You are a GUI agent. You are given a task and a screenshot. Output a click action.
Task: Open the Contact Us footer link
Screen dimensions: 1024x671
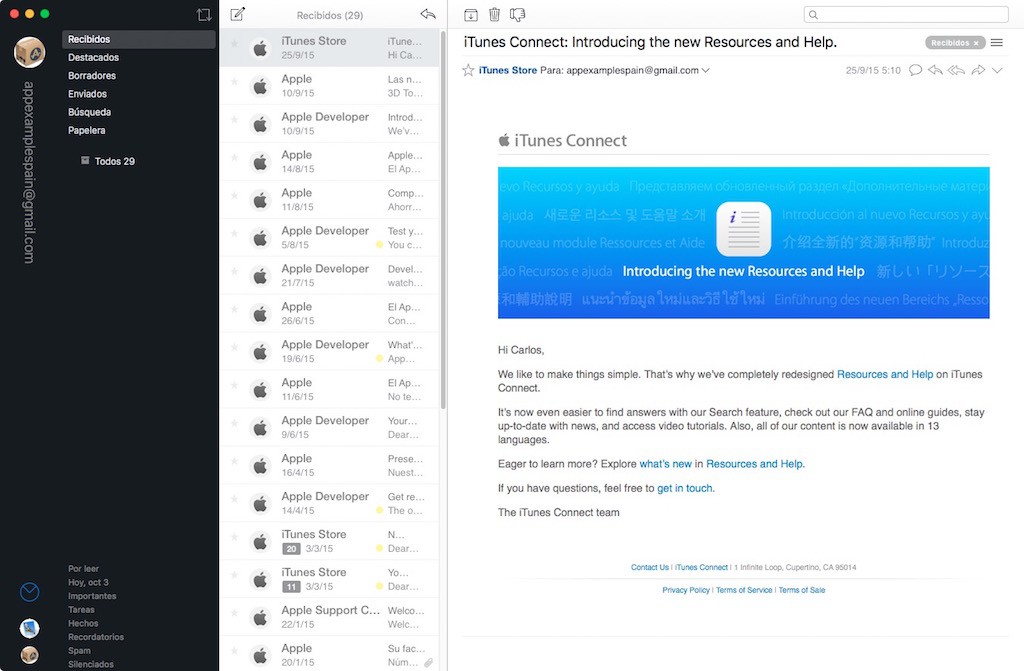pos(650,567)
